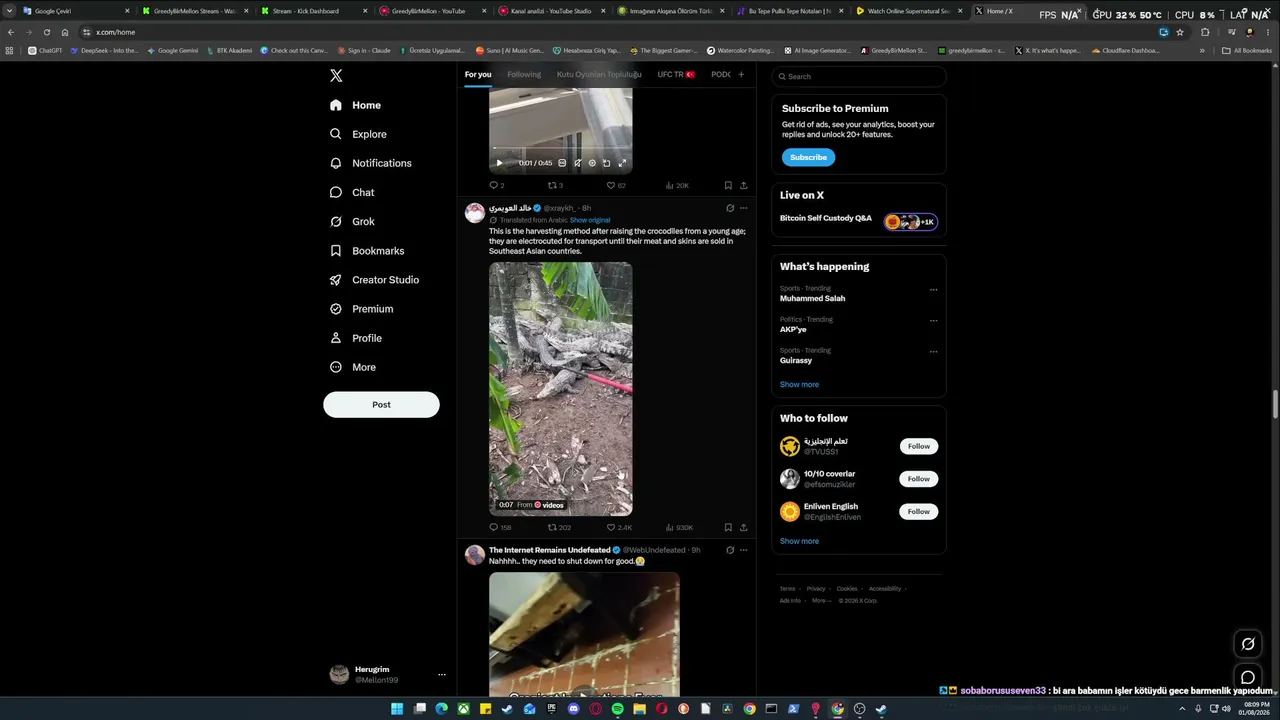The image size is (1280, 720).
Task: Open account switcher menu next to Herugrim
Action: click(441, 675)
